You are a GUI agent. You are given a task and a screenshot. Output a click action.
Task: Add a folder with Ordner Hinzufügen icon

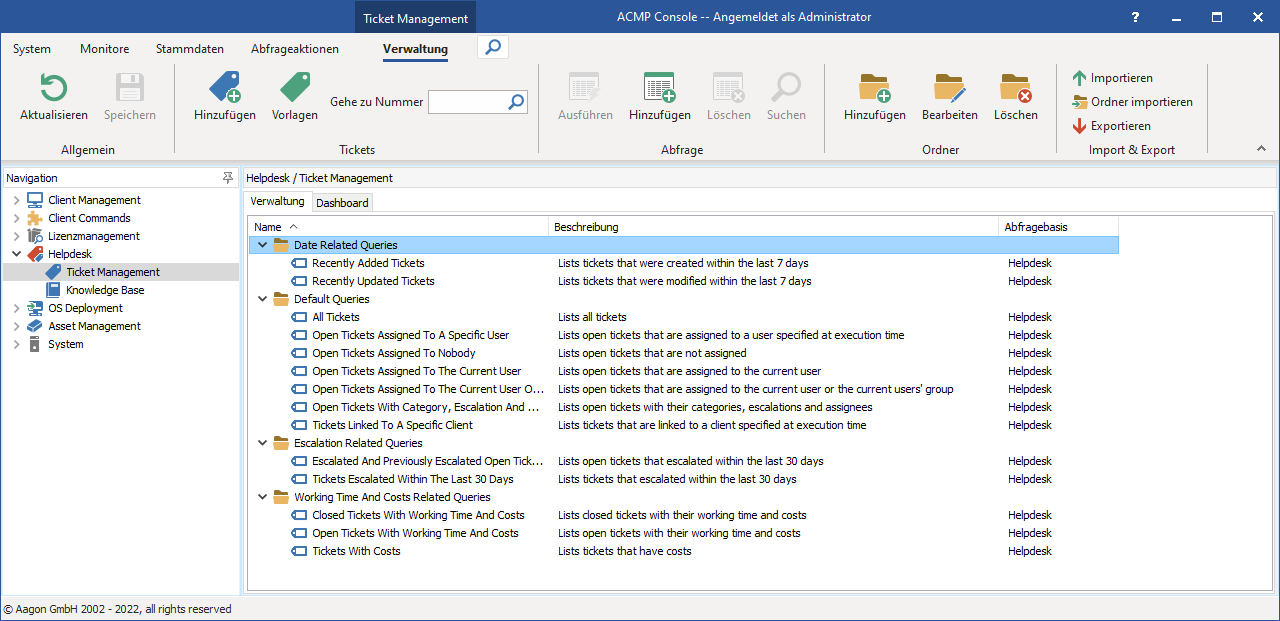point(875,88)
